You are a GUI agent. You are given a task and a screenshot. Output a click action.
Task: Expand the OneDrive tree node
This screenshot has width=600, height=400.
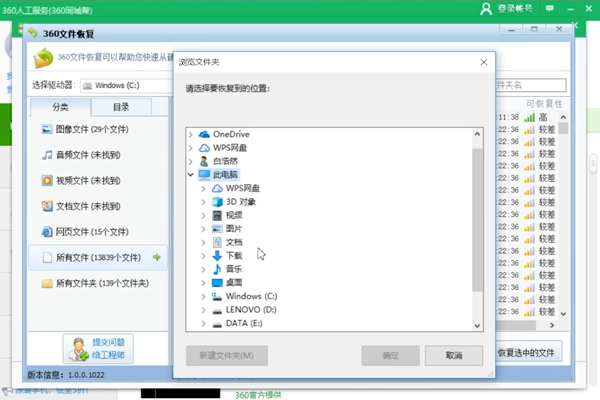(x=191, y=134)
